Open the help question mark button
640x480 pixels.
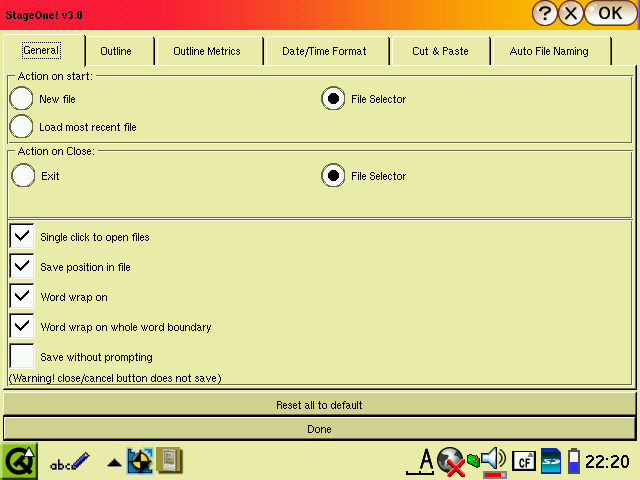point(544,13)
